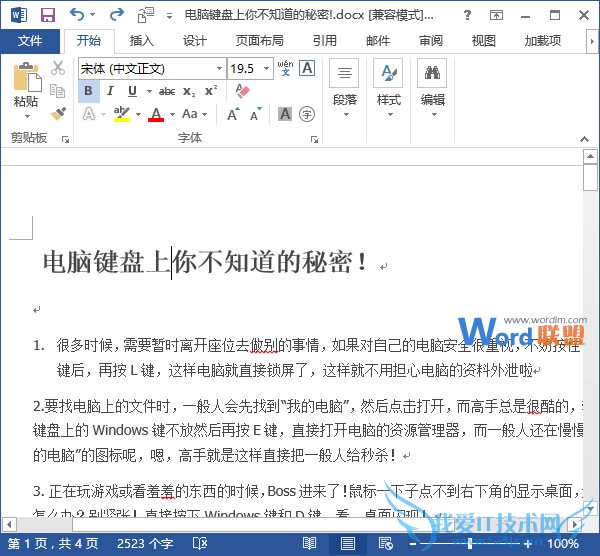This screenshot has height=556, width=600.
Task: Click the Paste clipboard icon
Action: tap(27, 77)
